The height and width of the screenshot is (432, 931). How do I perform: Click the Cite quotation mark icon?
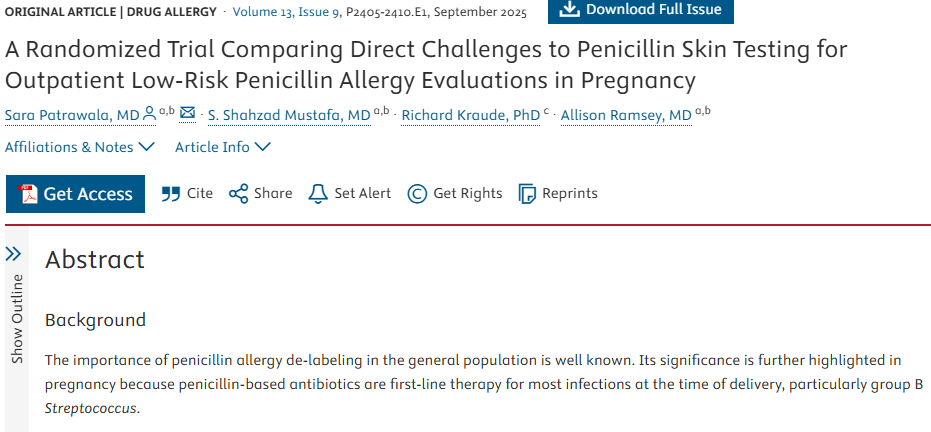(171, 193)
